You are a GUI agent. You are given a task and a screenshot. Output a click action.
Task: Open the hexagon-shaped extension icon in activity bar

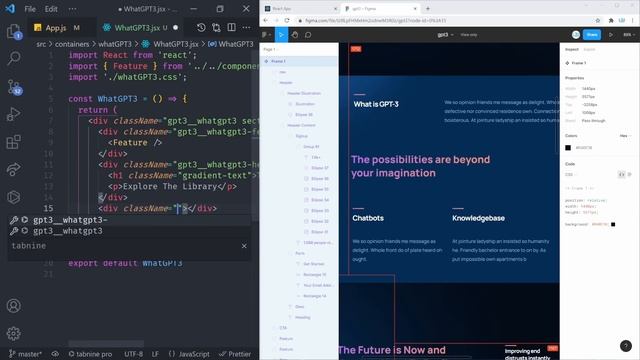13,197
